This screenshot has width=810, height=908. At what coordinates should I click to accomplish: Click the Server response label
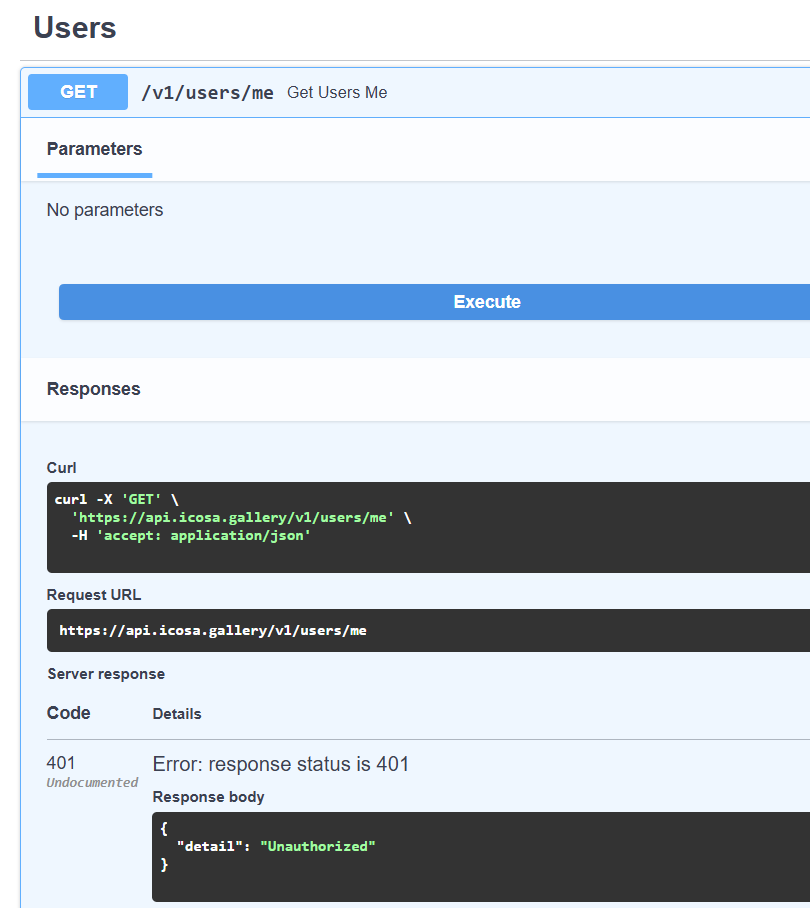(106, 674)
